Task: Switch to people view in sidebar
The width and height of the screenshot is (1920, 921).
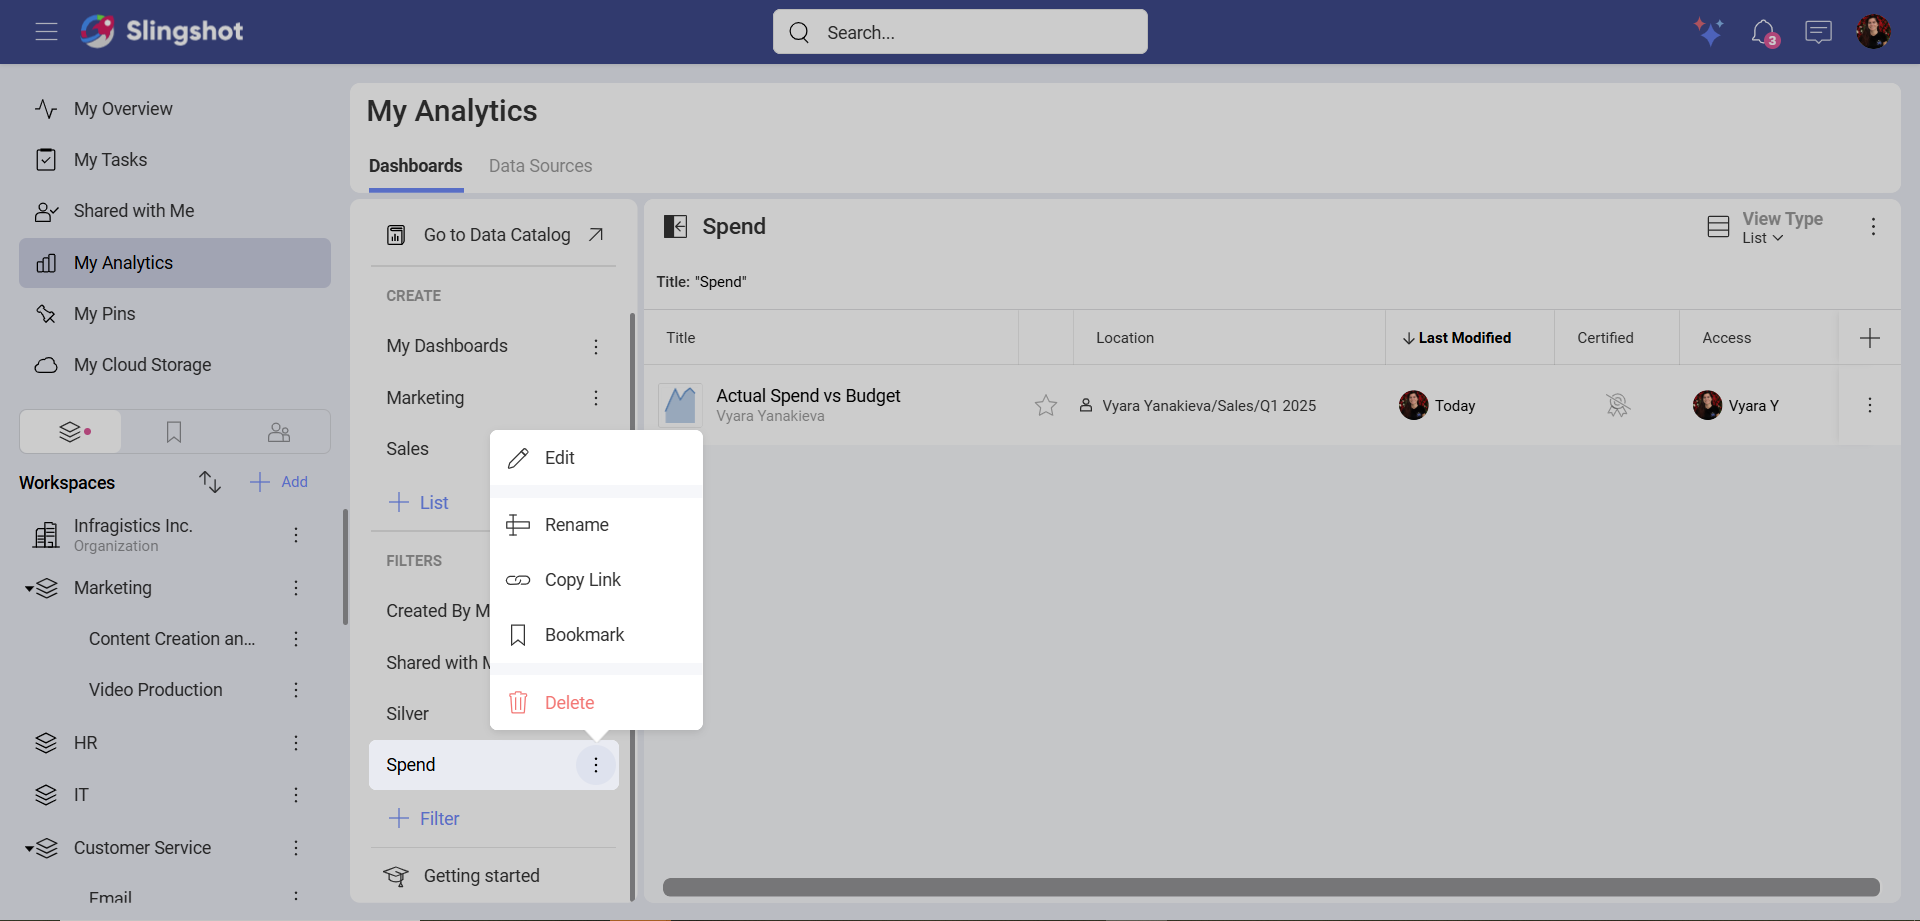Action: (279, 432)
